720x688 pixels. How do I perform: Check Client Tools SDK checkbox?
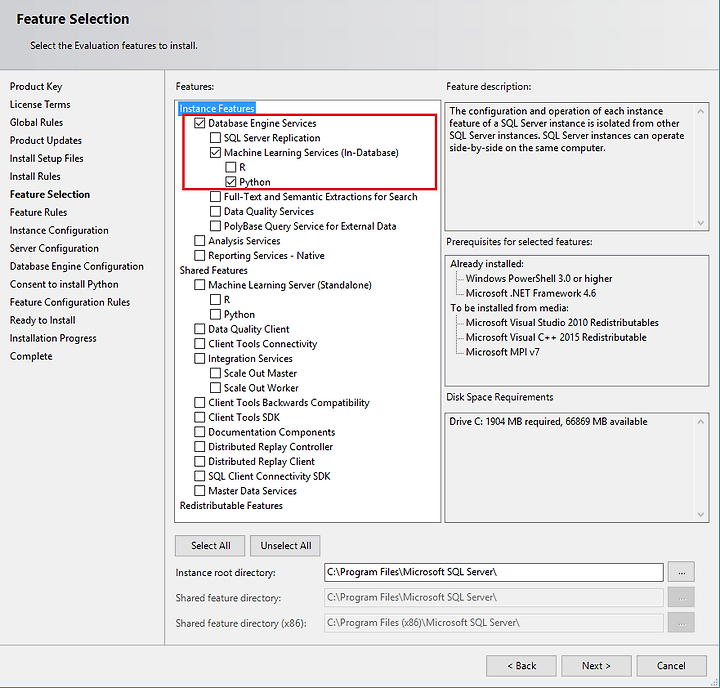tap(199, 417)
